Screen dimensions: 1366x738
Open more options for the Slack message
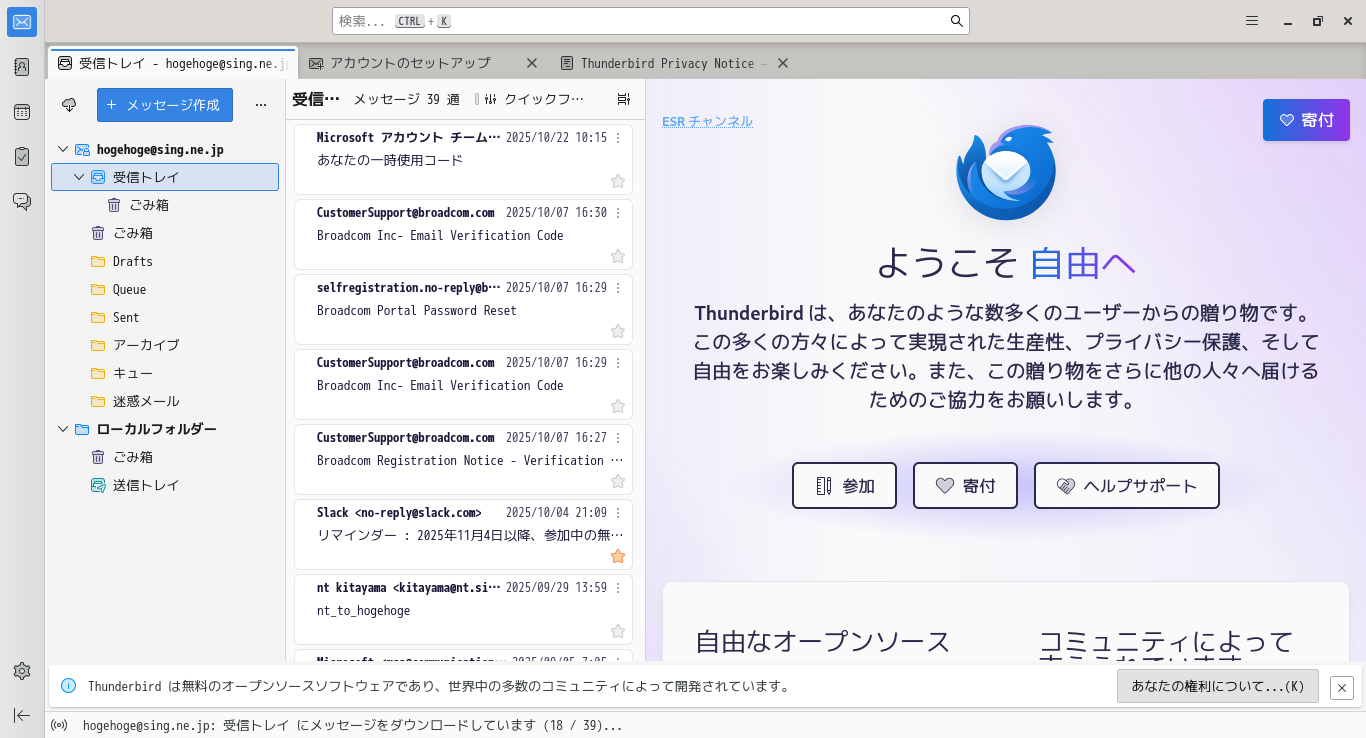[x=618, y=513]
